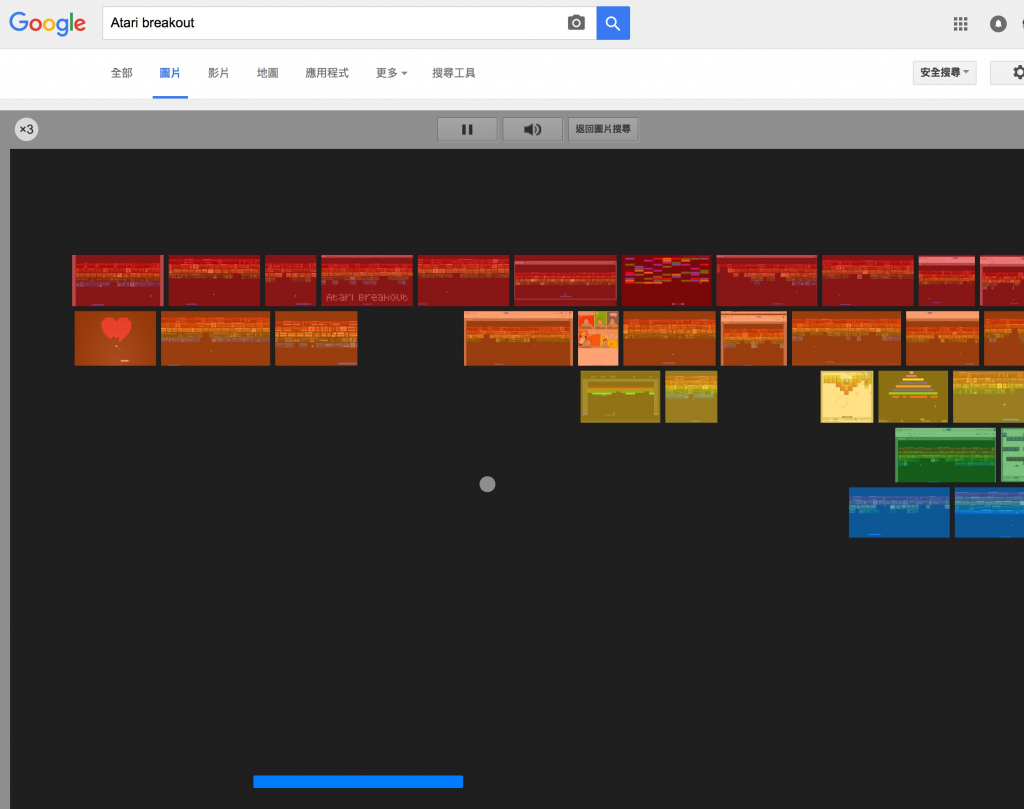Click the gray game ball
This screenshot has width=1024, height=809.
(487, 484)
